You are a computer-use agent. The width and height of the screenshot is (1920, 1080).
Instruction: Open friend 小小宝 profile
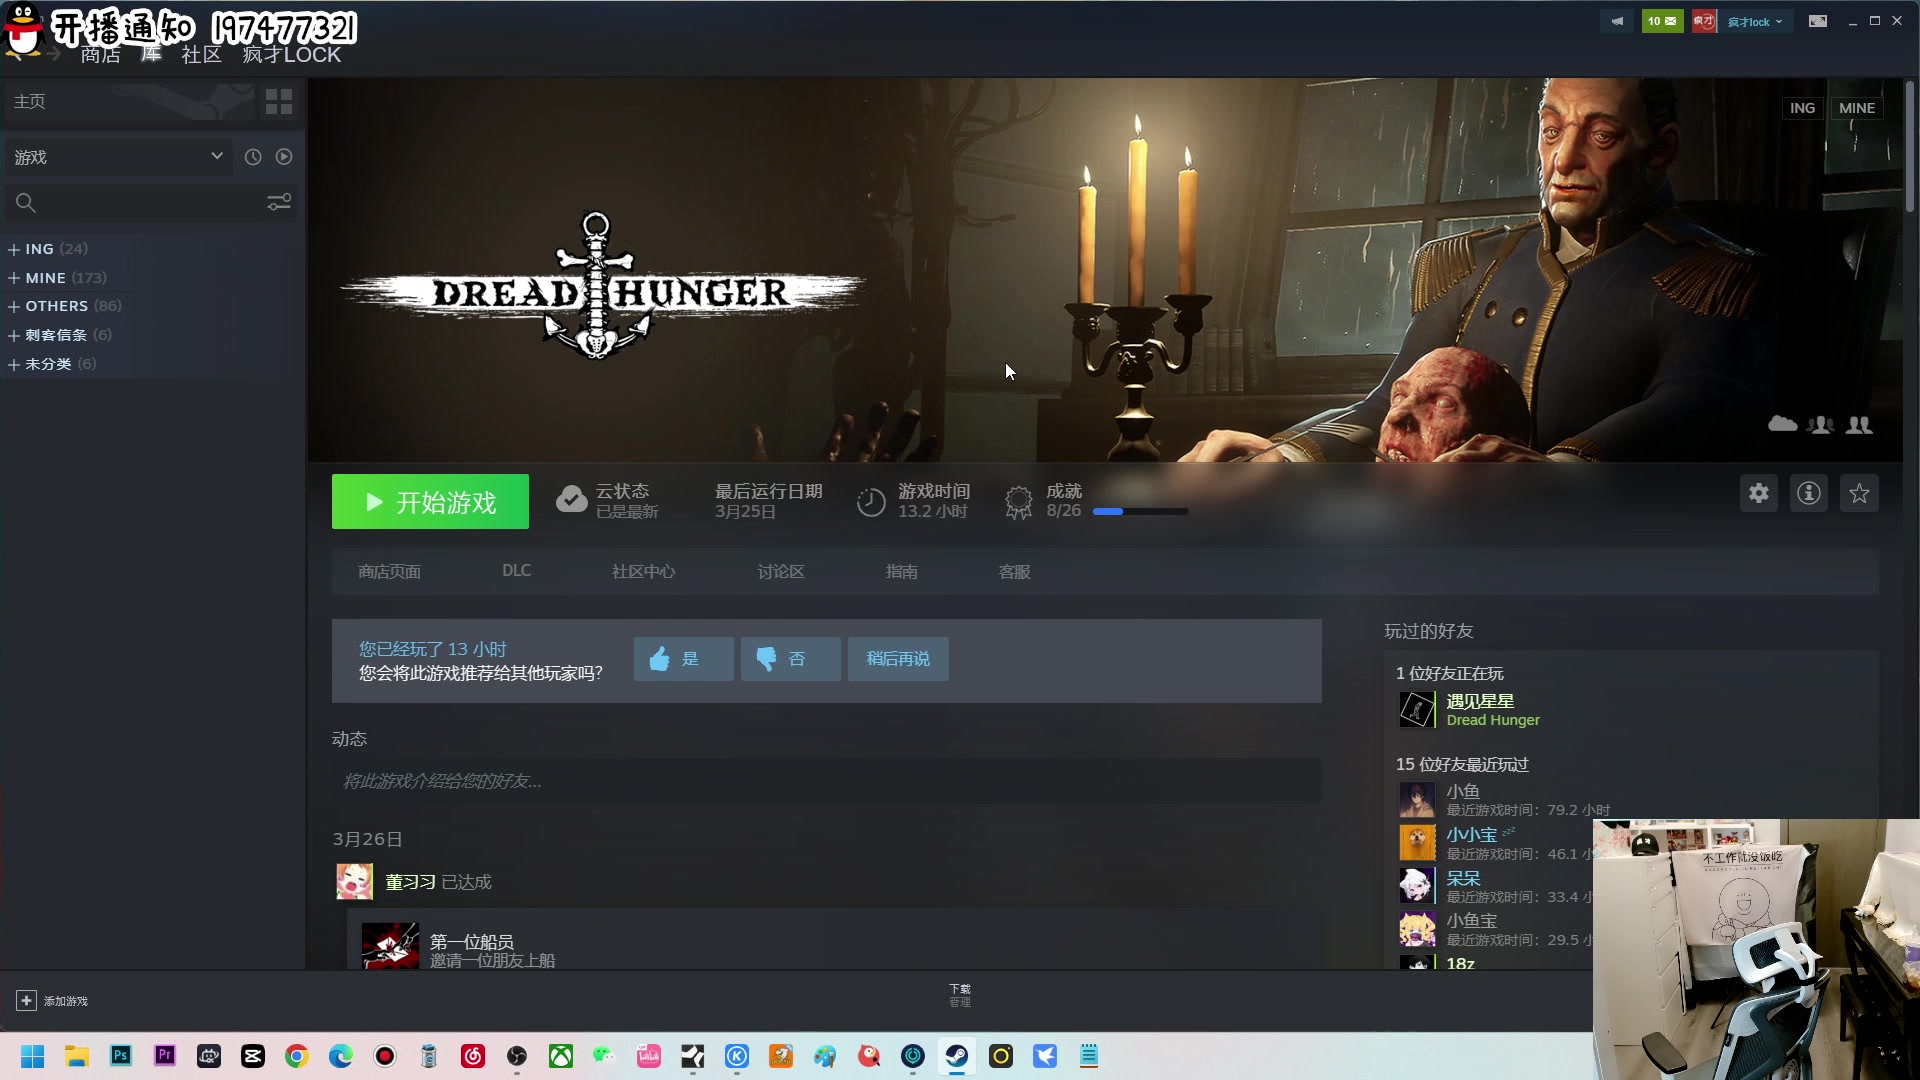(x=1471, y=835)
